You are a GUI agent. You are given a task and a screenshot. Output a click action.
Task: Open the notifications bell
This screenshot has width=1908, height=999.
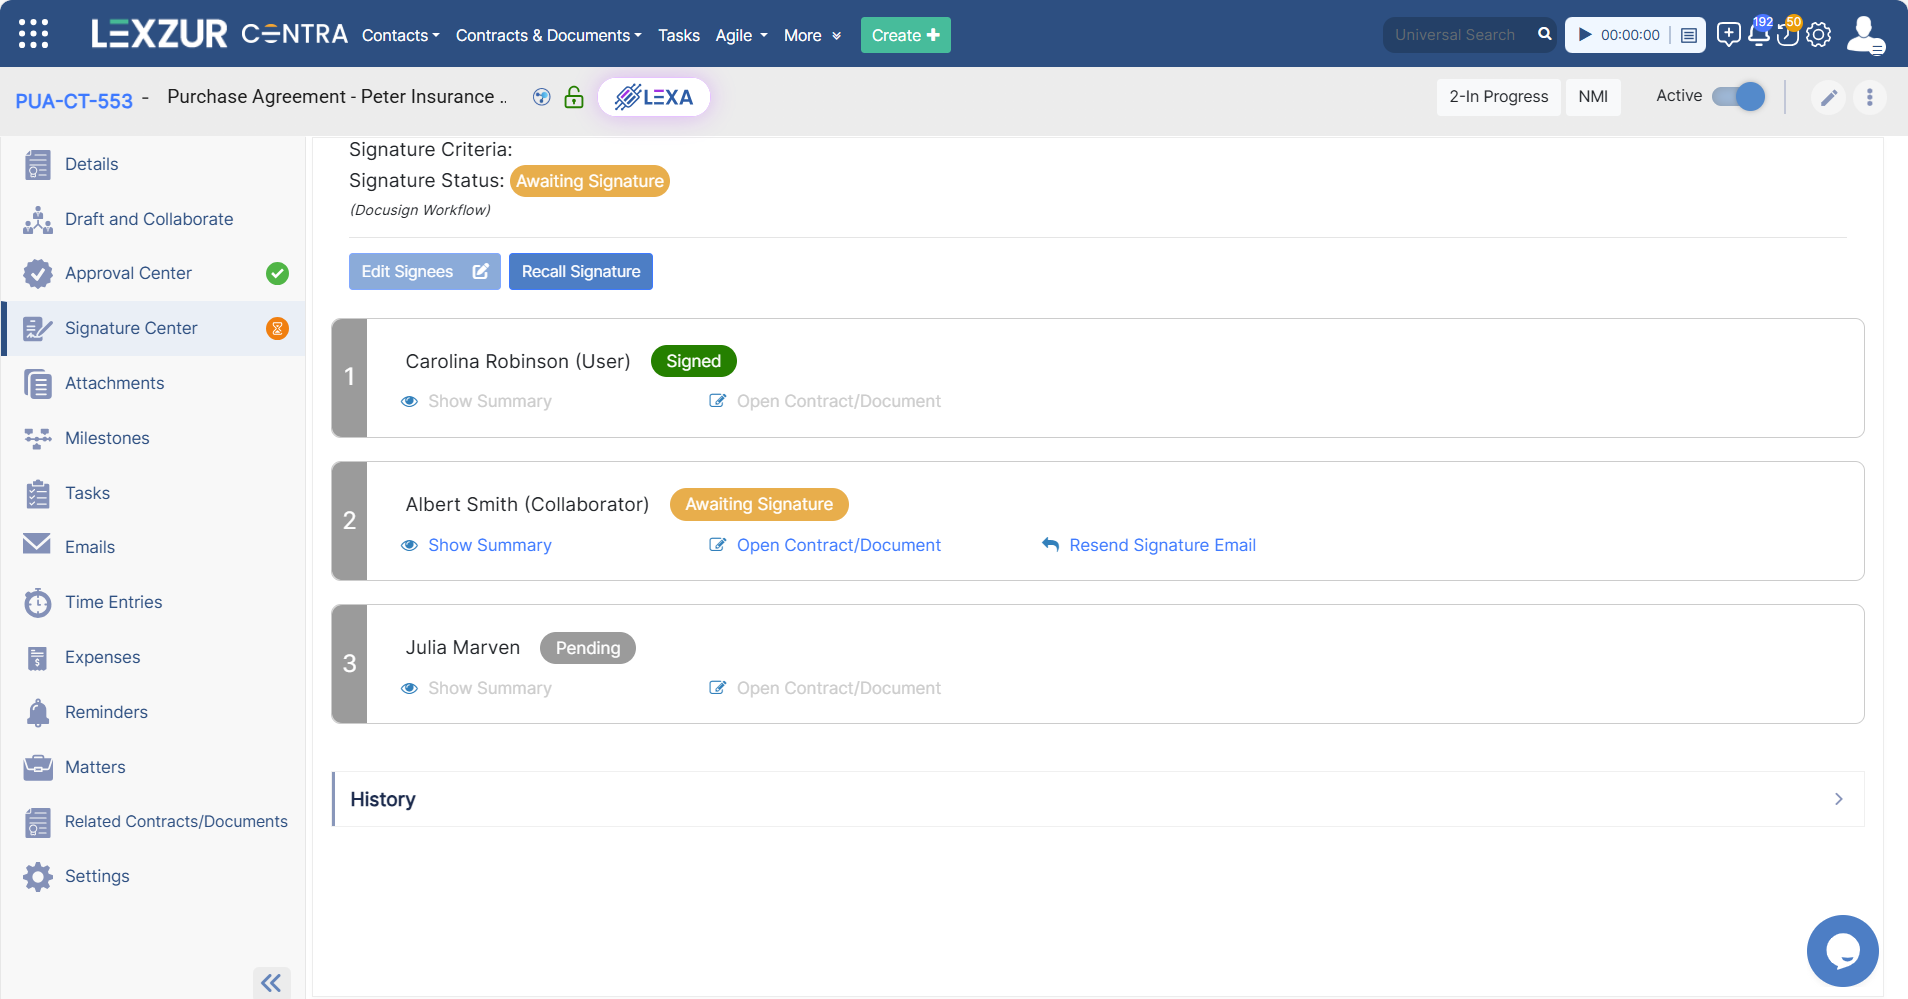tap(1757, 33)
